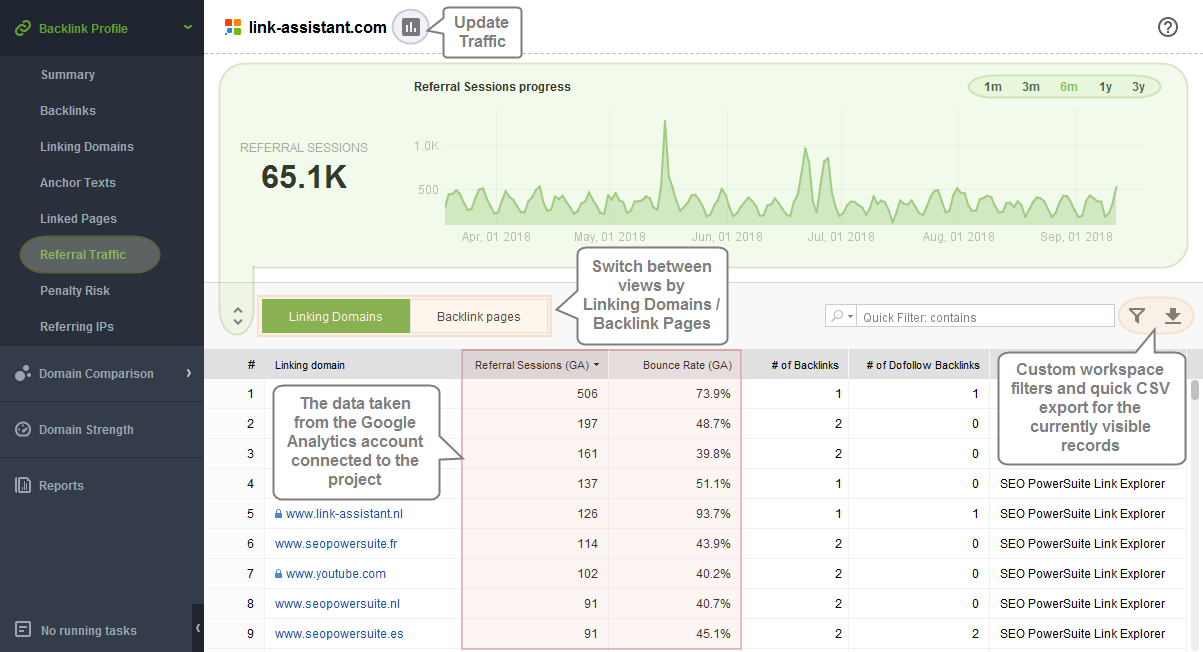Image resolution: width=1203 pixels, height=652 pixels.
Task: Select the 3m time range
Action: [x=1031, y=87]
